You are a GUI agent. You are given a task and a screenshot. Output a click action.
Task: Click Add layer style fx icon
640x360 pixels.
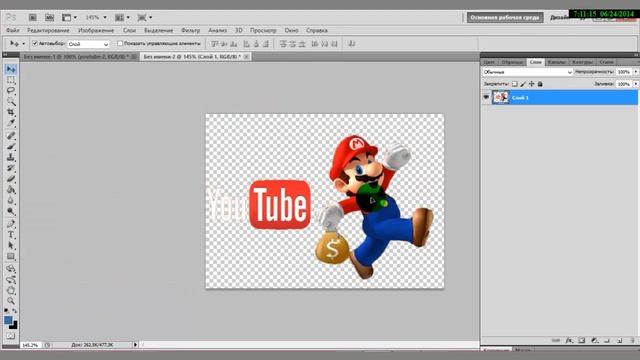tap(569, 340)
